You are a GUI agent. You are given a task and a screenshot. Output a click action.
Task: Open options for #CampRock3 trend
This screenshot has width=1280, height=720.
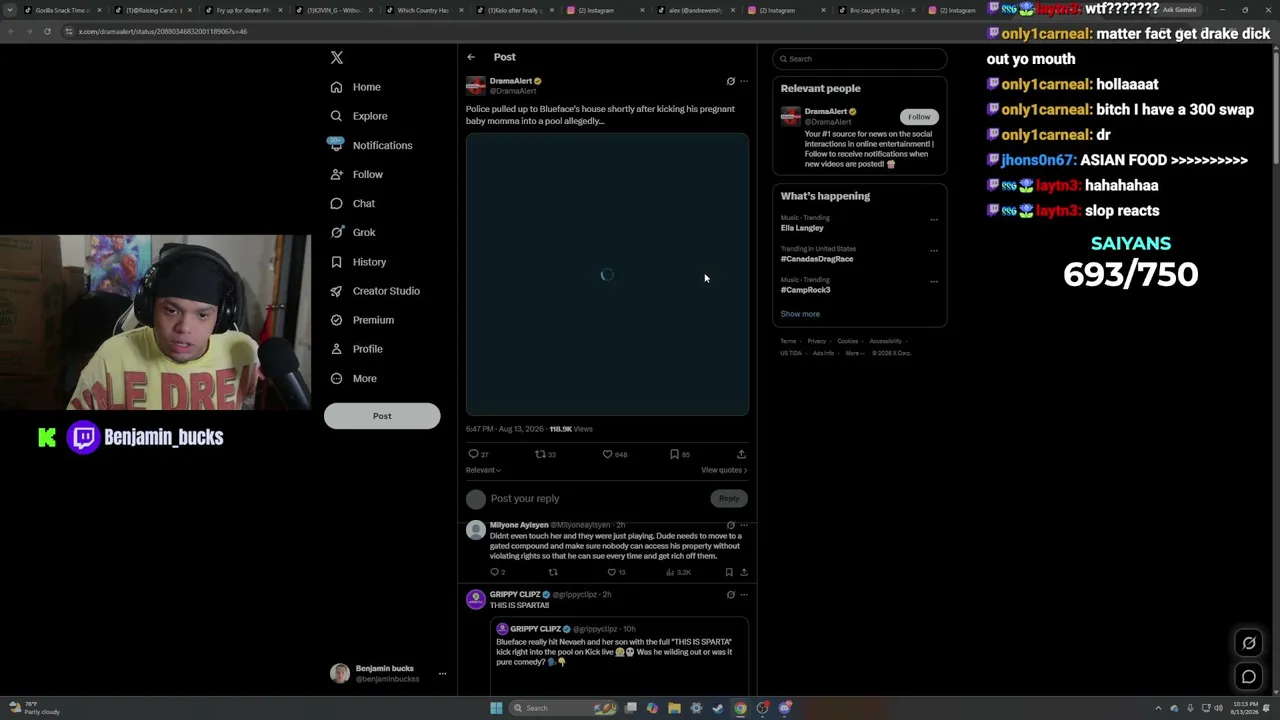934,282
